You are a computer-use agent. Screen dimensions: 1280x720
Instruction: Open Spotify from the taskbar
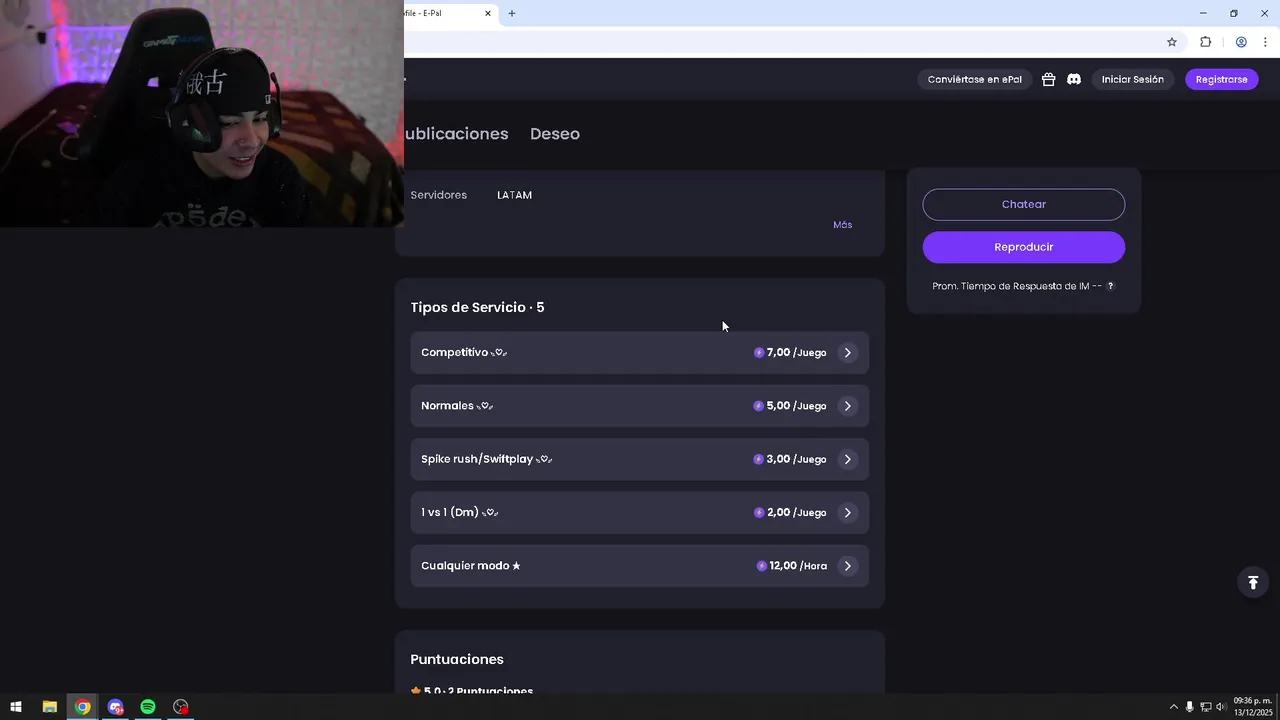(148, 707)
